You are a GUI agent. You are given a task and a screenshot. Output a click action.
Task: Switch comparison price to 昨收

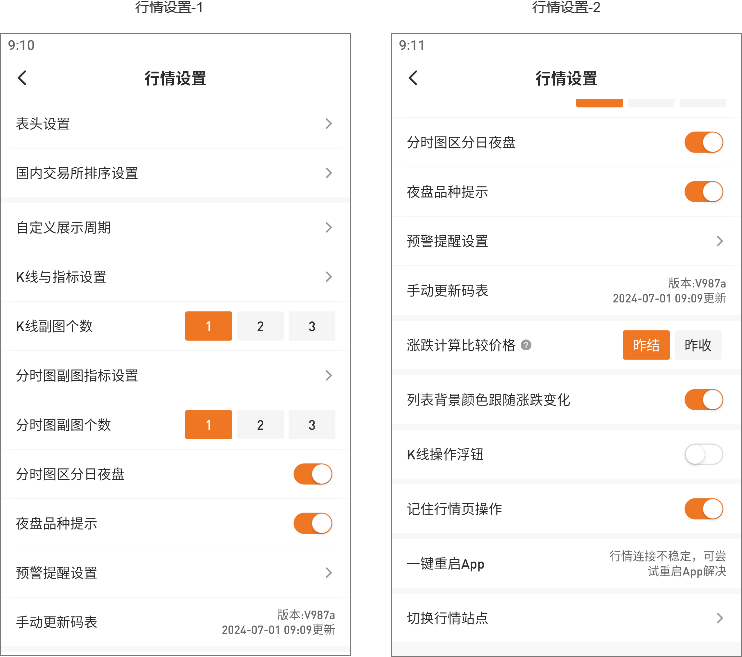click(x=698, y=345)
